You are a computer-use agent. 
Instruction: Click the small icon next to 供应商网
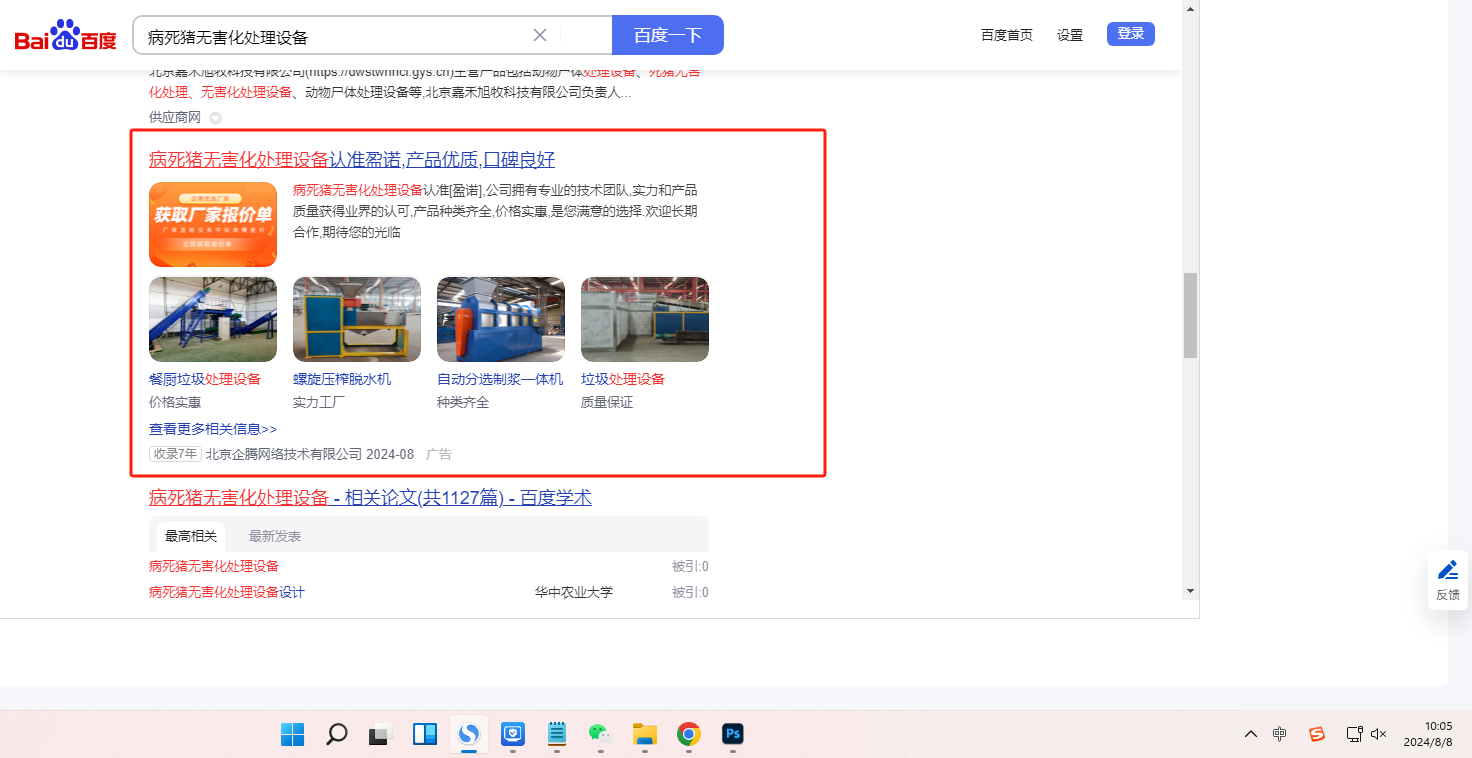tap(215, 118)
